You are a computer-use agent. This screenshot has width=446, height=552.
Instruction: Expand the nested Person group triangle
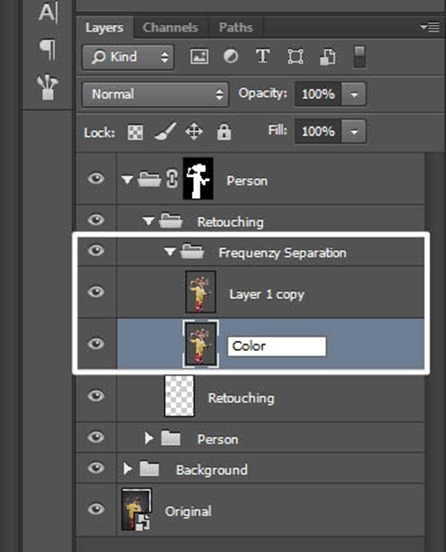pyautogui.click(x=149, y=438)
